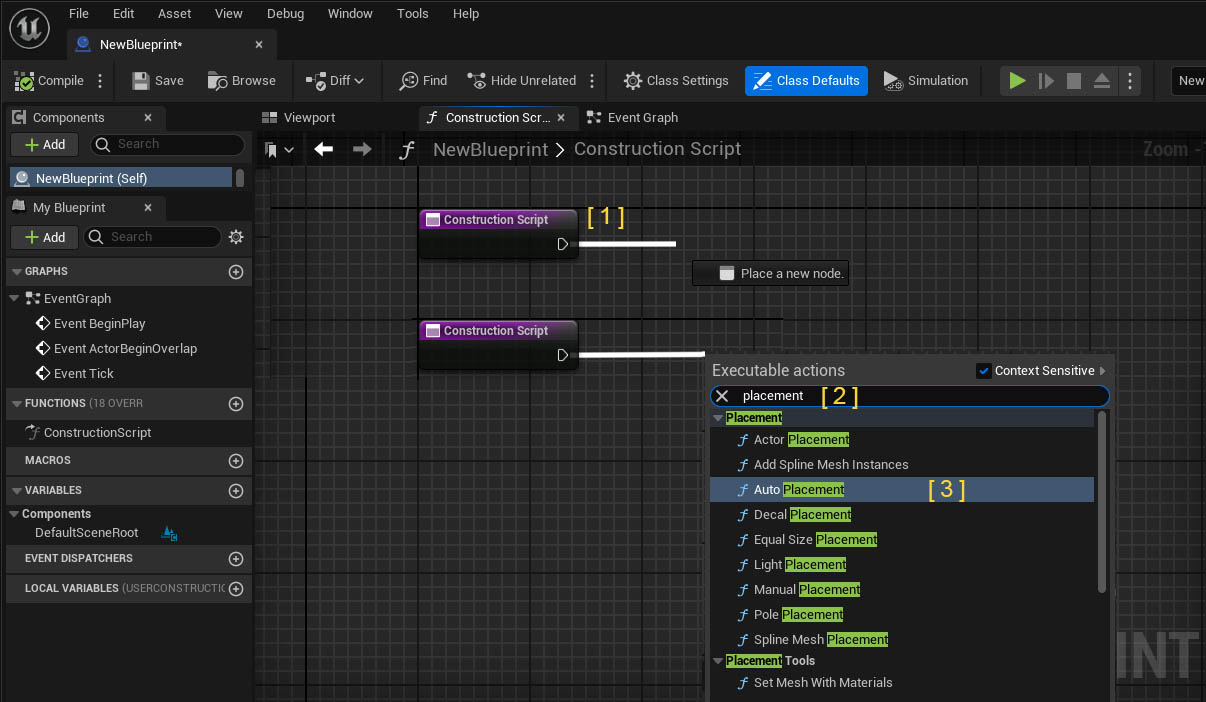The width and height of the screenshot is (1206, 702).
Task: Open compile options three-dot menu
Action: [100, 81]
